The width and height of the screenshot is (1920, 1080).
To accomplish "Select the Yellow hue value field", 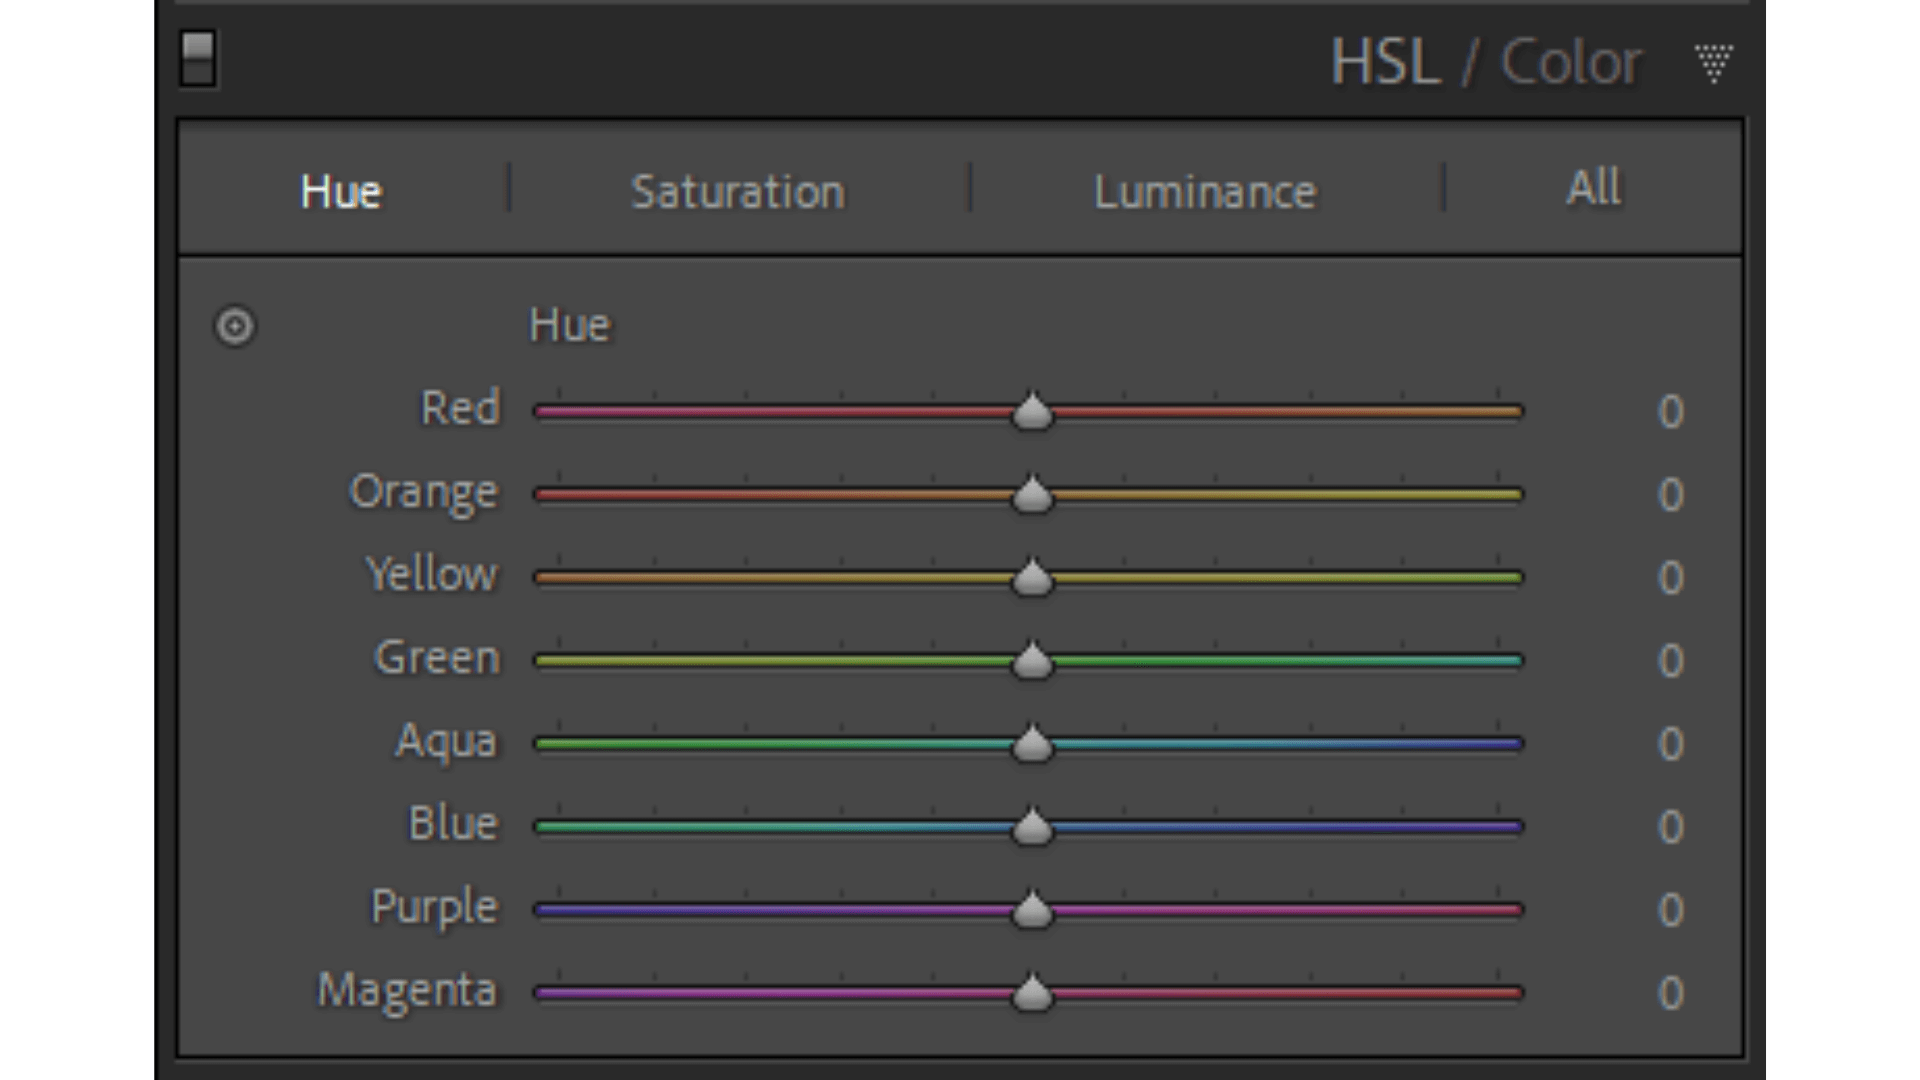I will 1670,577.
